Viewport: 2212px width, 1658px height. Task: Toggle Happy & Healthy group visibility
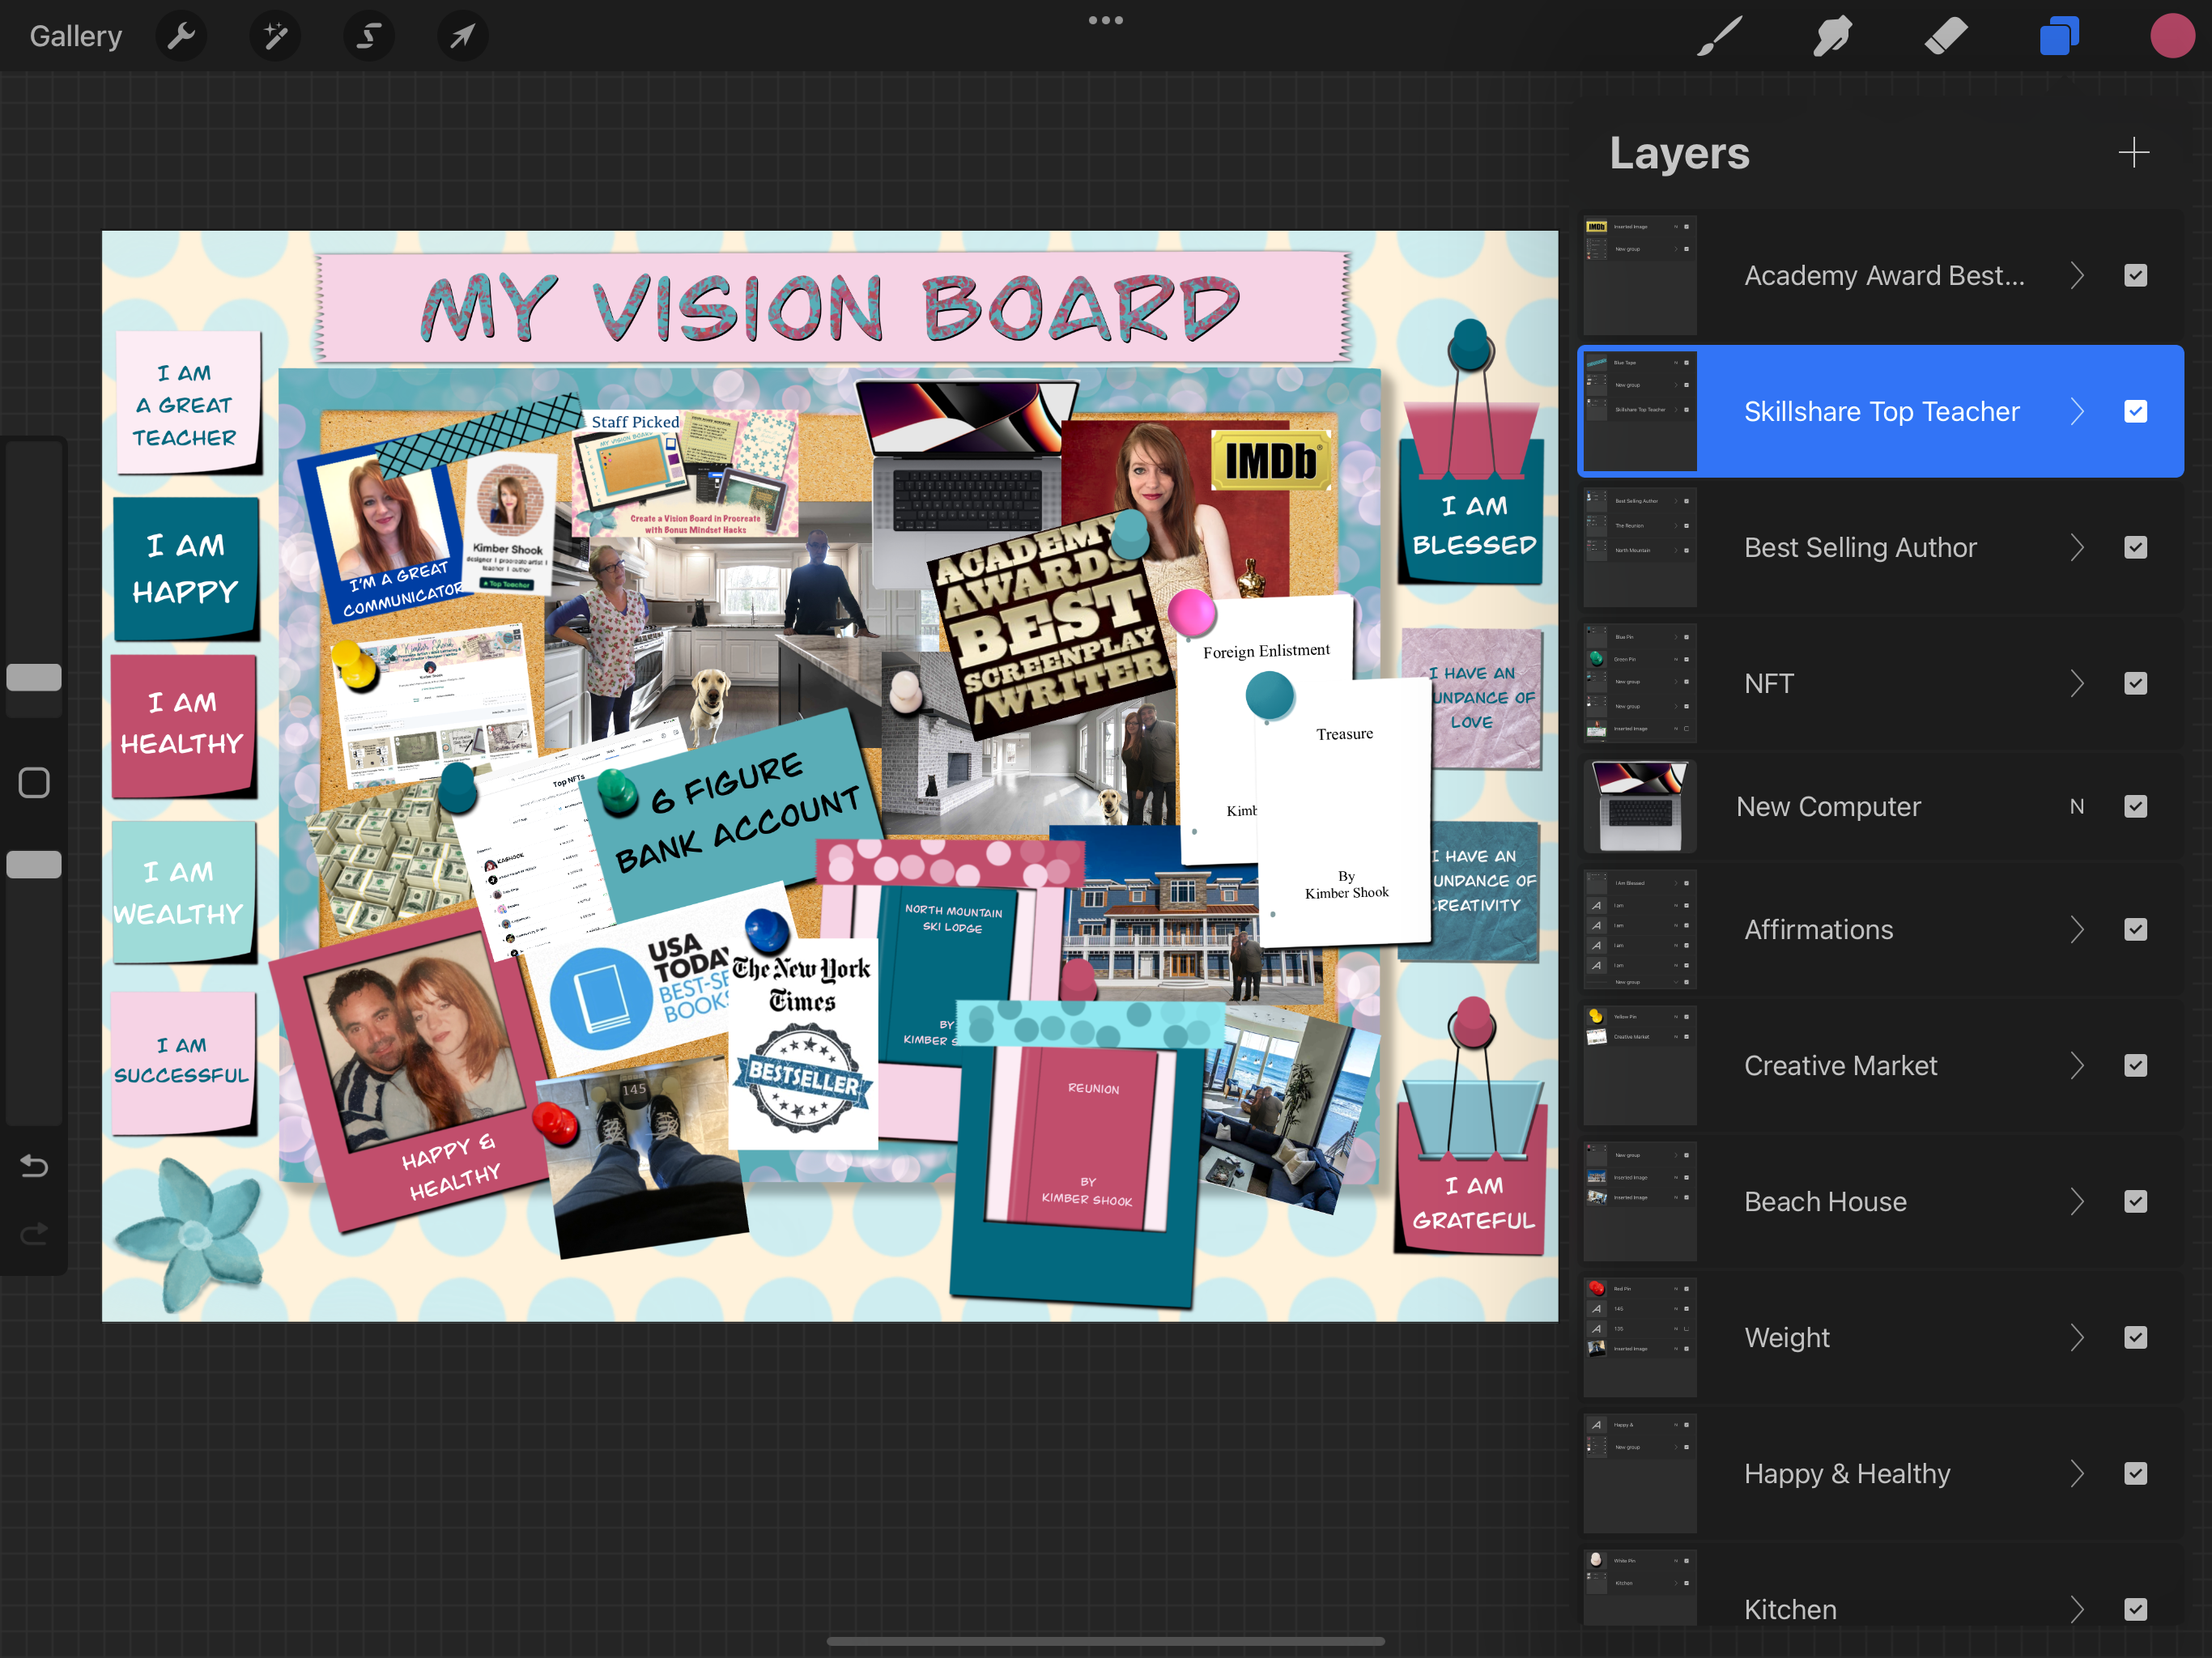tap(2135, 1473)
